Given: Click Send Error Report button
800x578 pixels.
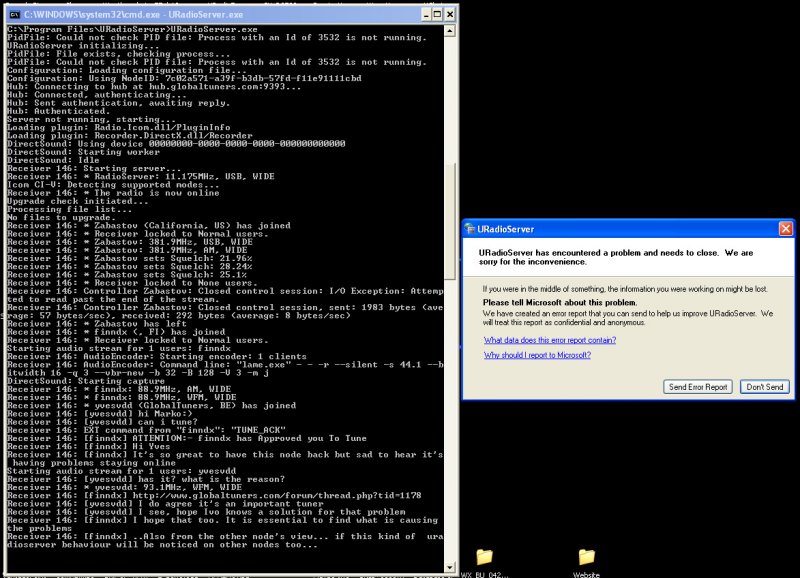Looking at the screenshot, I should click(x=698, y=387).
